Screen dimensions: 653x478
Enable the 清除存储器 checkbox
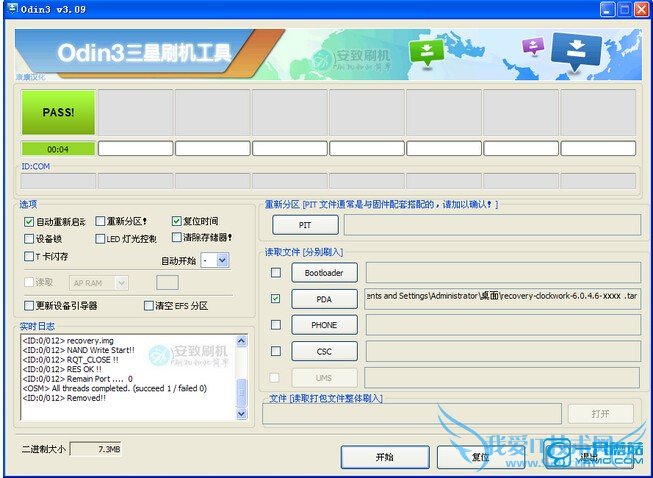pos(177,237)
